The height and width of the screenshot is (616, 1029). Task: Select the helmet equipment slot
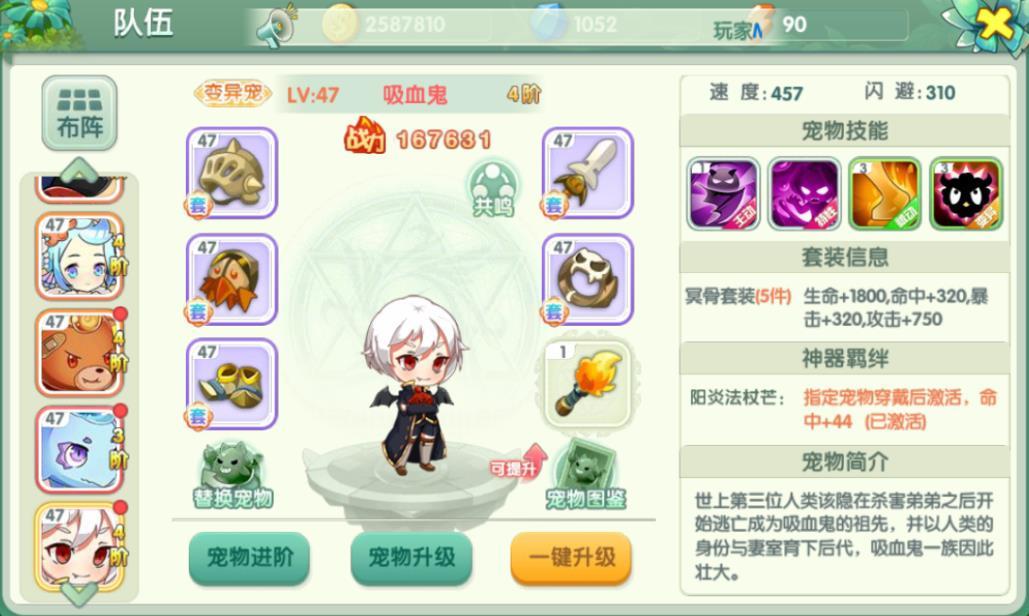232,173
